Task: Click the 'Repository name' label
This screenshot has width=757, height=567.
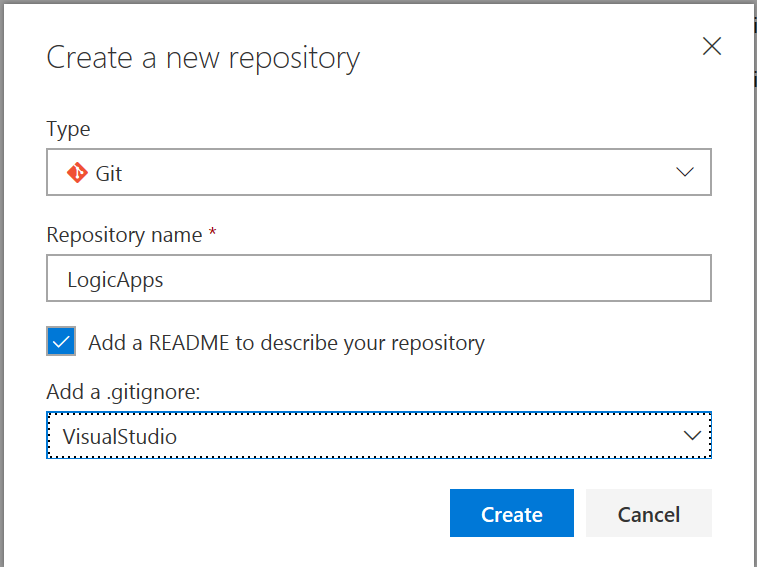Action: [124, 235]
